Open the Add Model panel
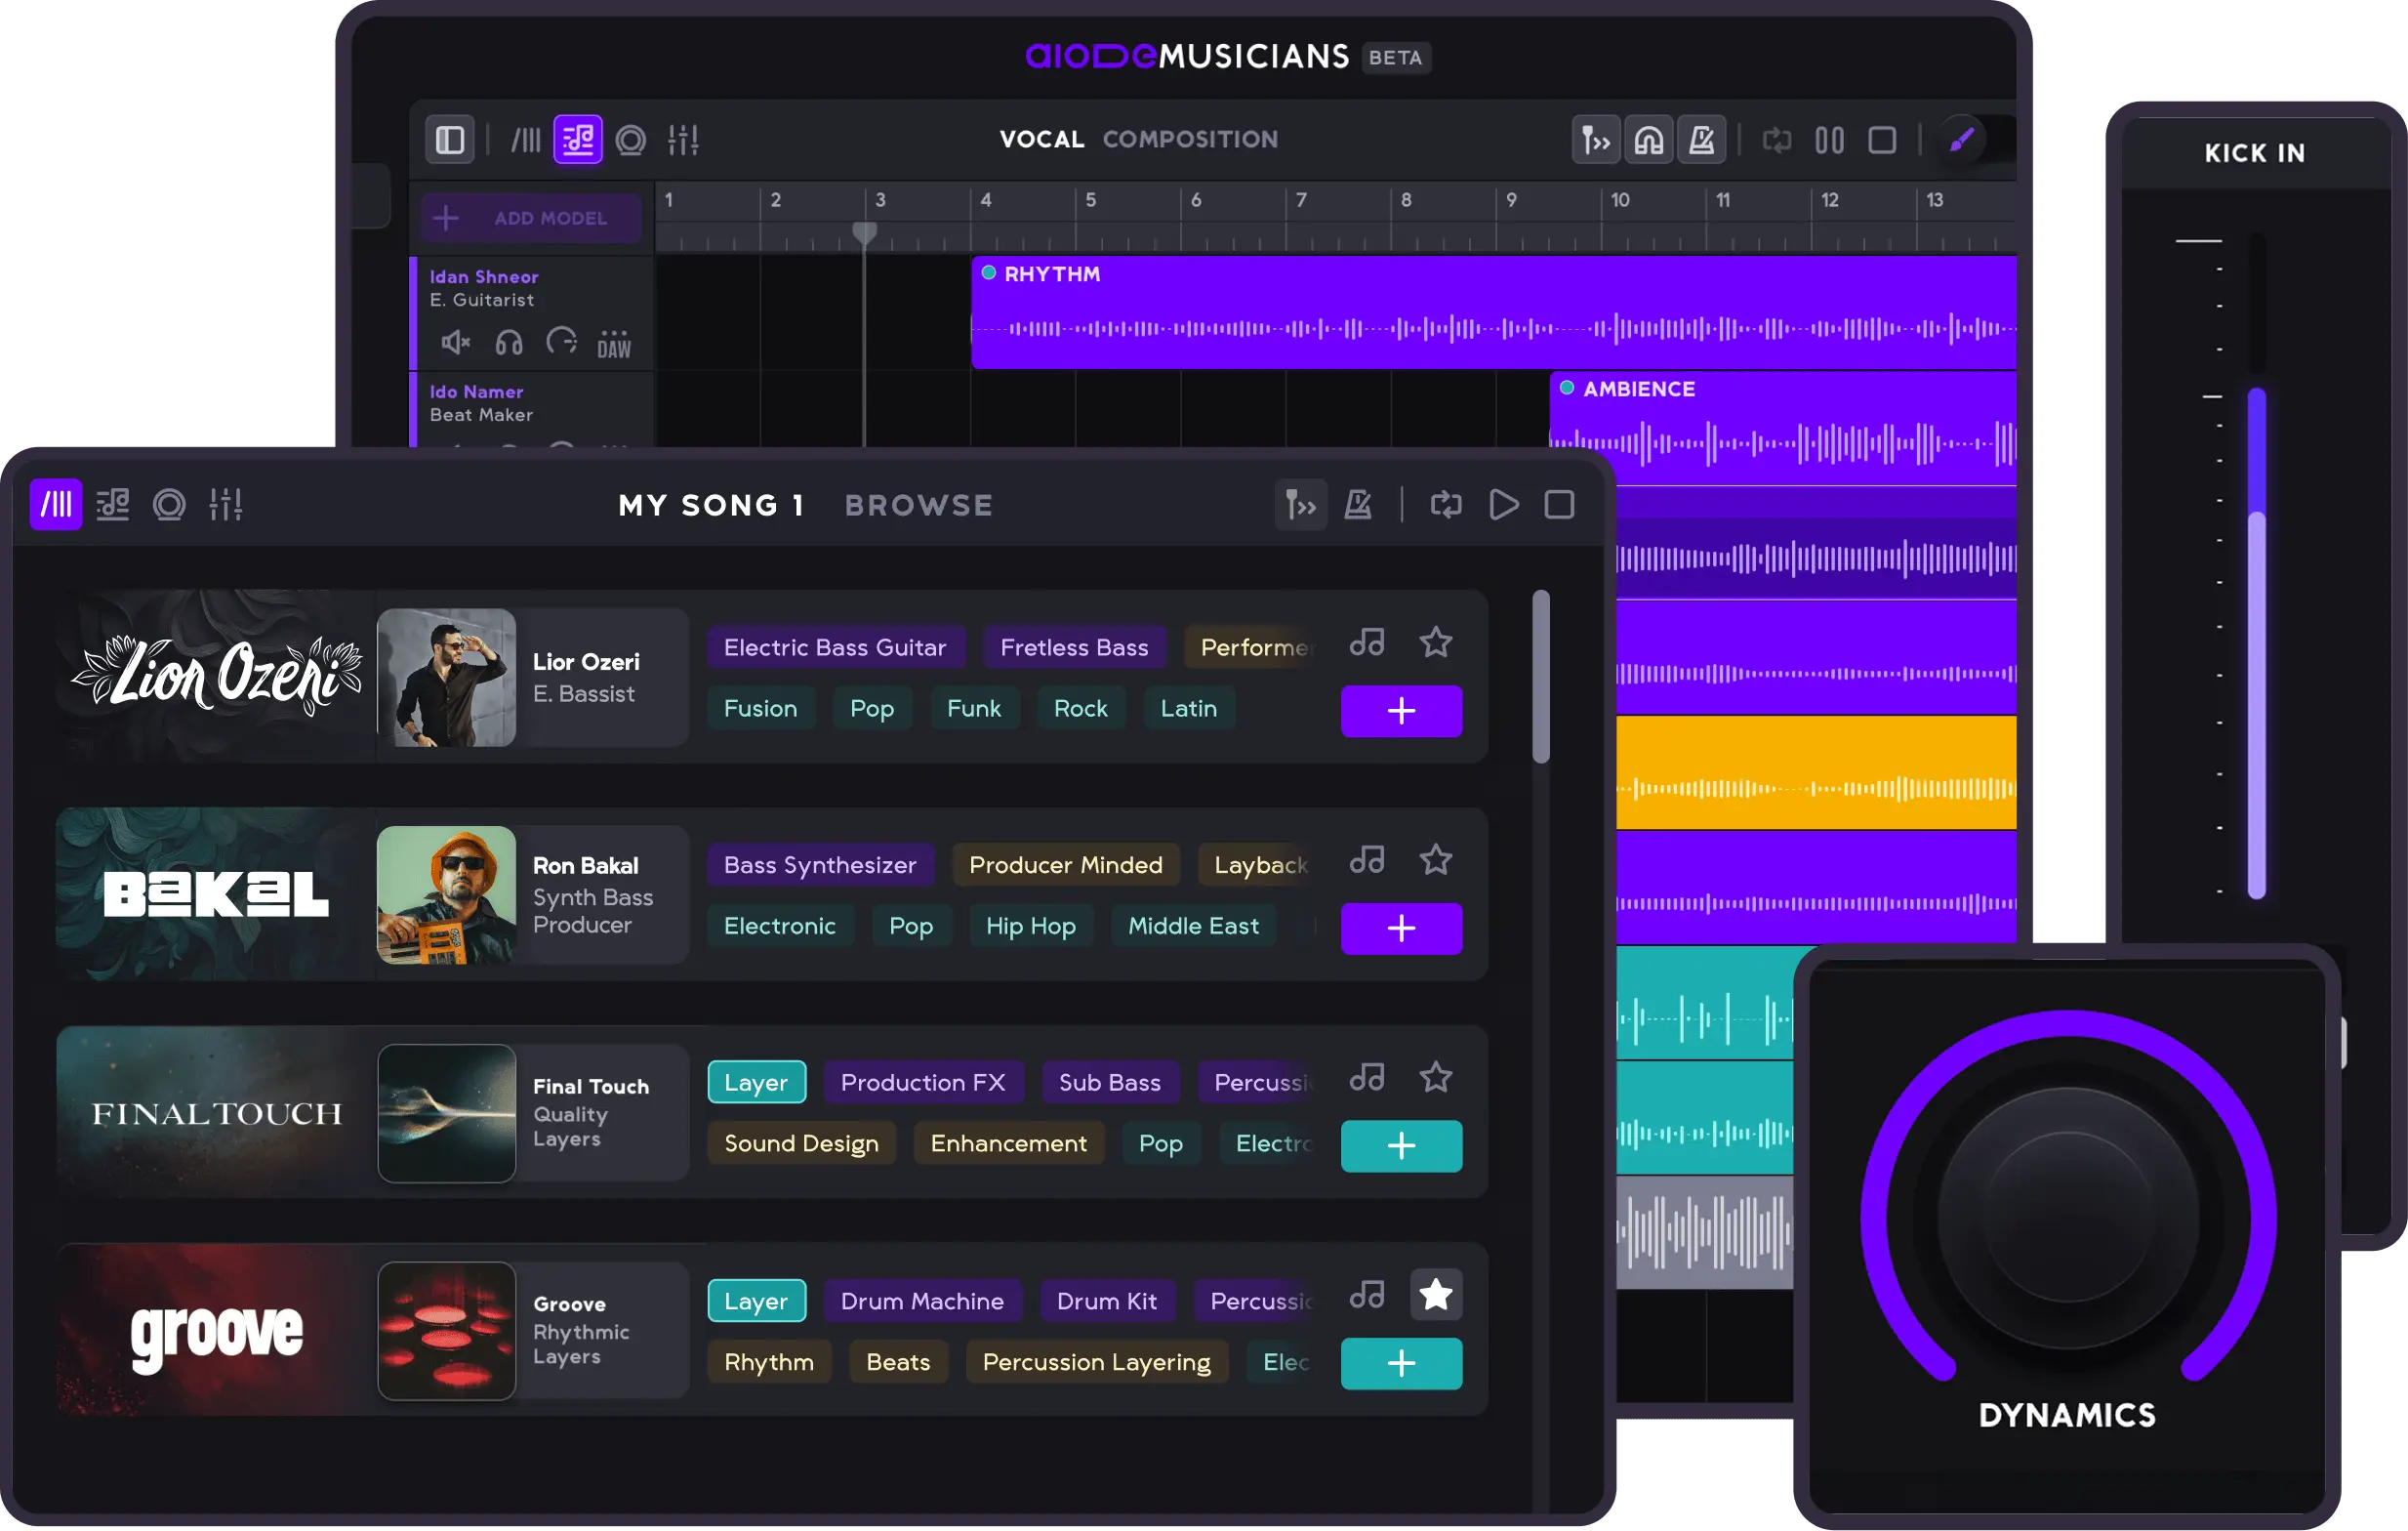 pos(530,217)
